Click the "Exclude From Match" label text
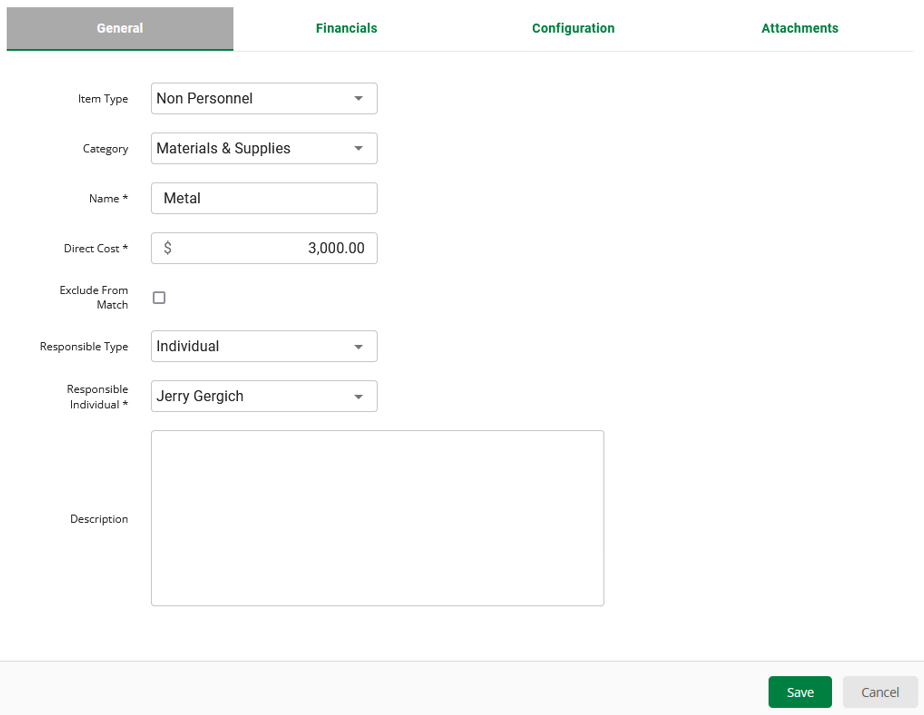The width and height of the screenshot is (924, 715). point(94,297)
